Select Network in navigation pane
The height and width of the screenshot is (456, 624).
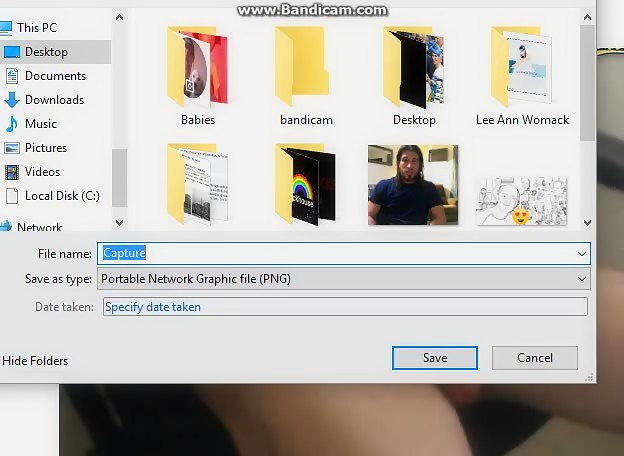coord(39,226)
